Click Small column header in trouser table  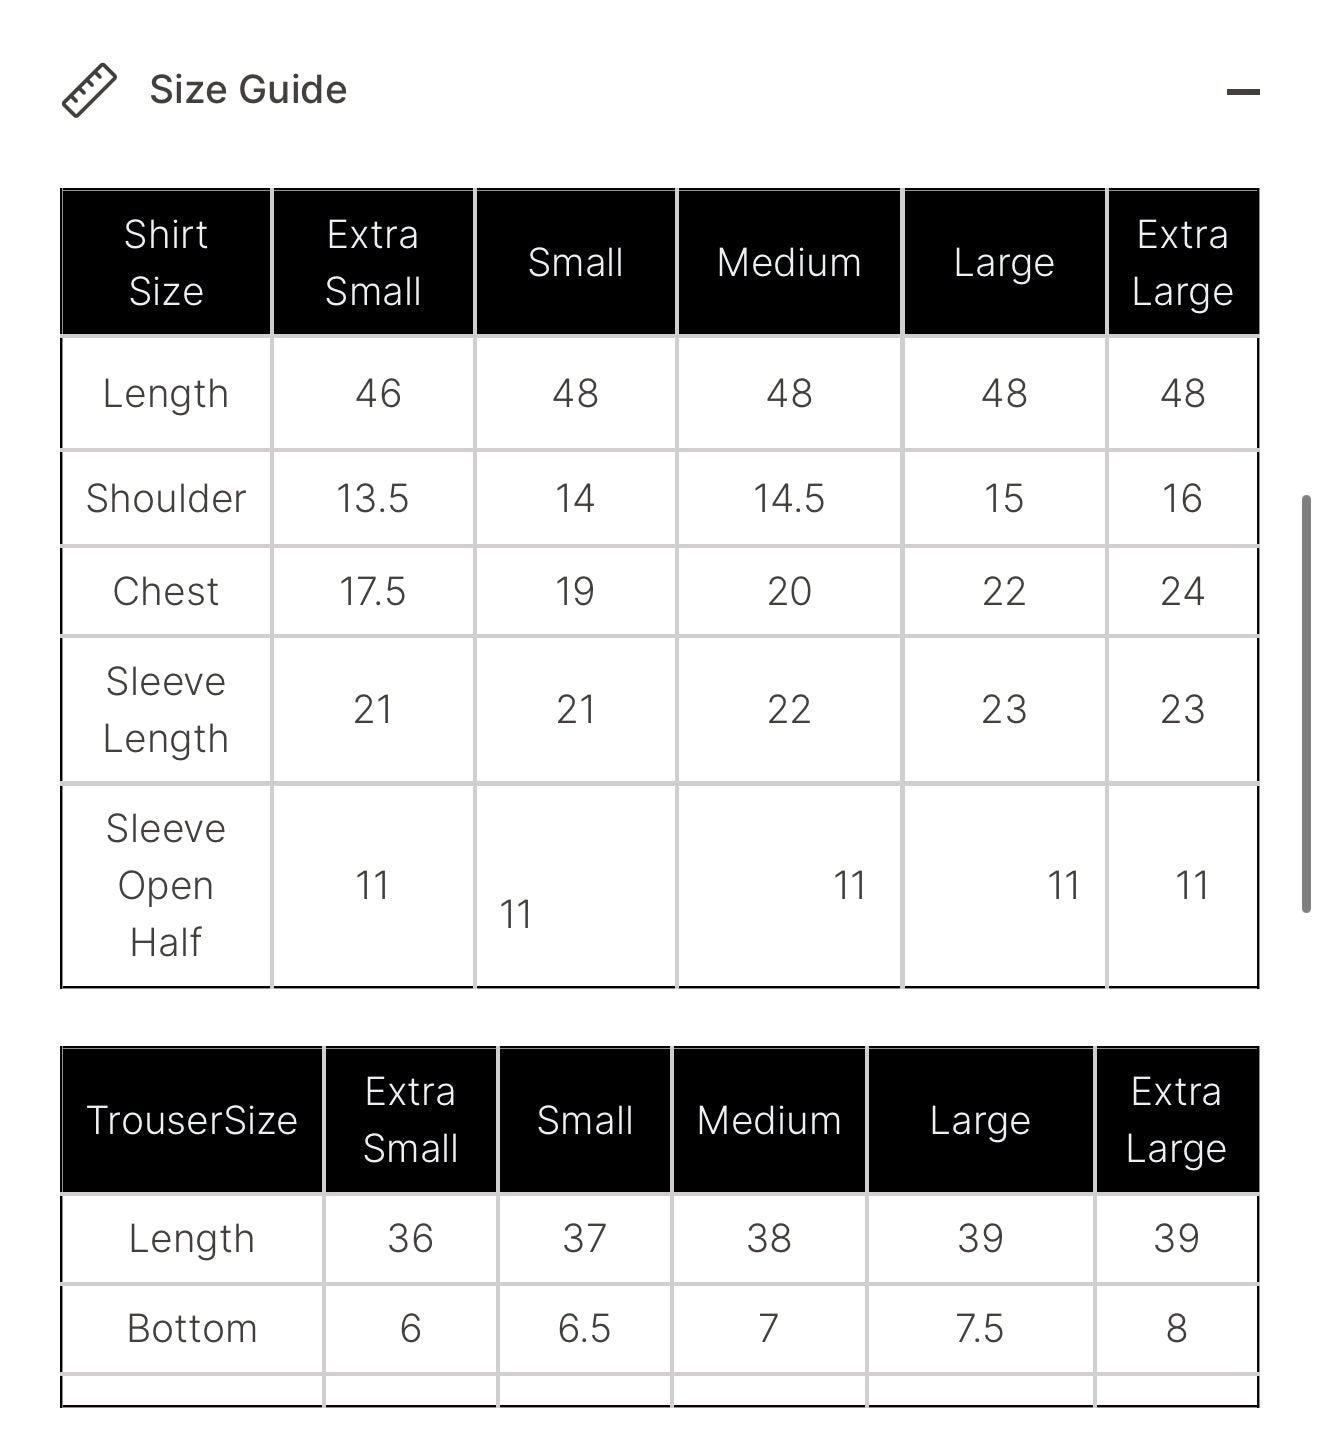pos(585,1120)
